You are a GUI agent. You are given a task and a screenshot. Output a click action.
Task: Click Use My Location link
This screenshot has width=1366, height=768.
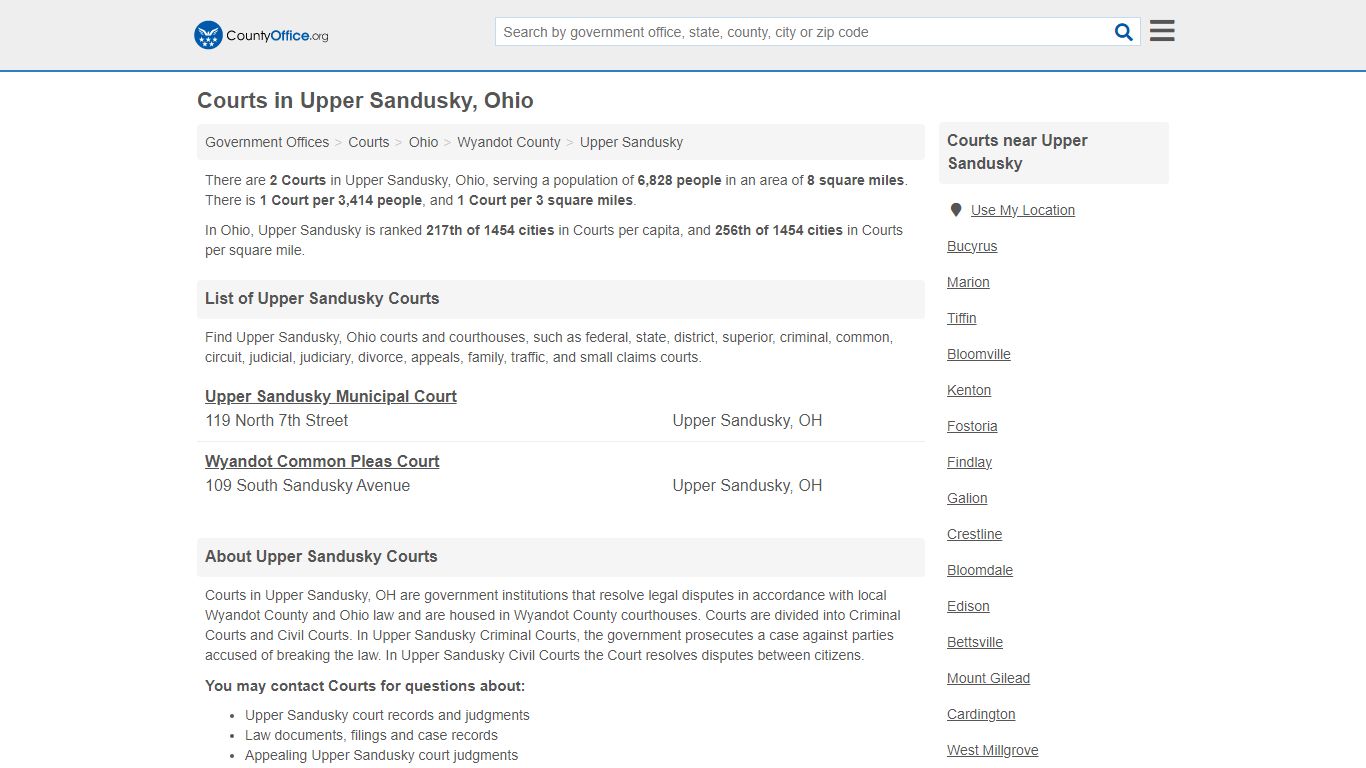coord(1023,210)
